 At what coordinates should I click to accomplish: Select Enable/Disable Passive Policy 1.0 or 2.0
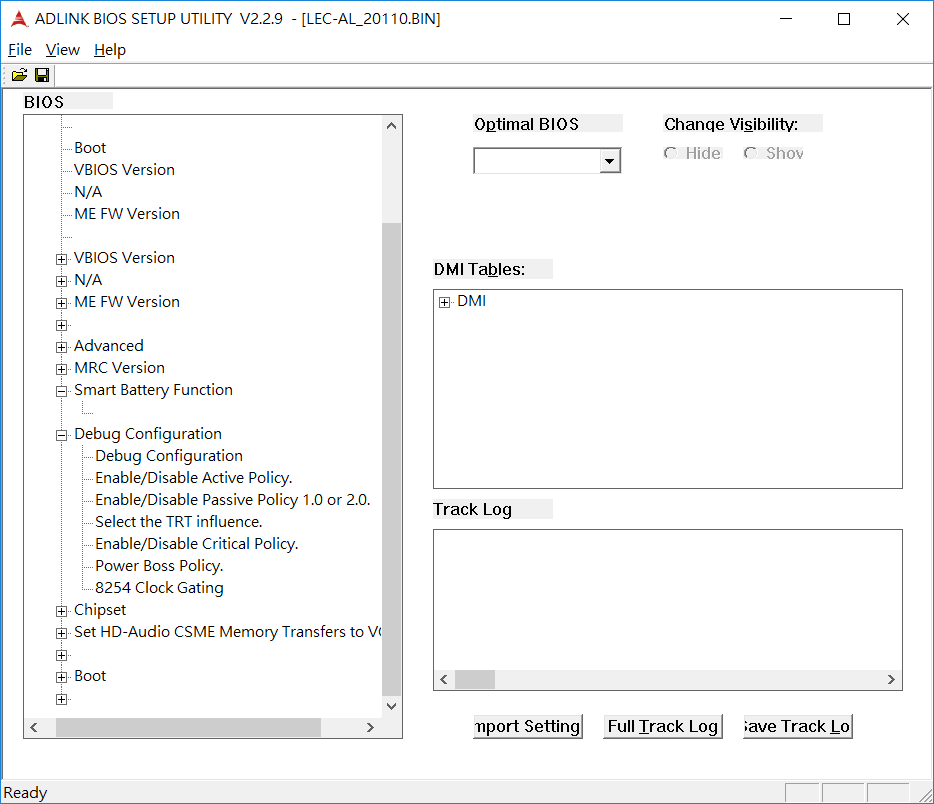coord(232,500)
